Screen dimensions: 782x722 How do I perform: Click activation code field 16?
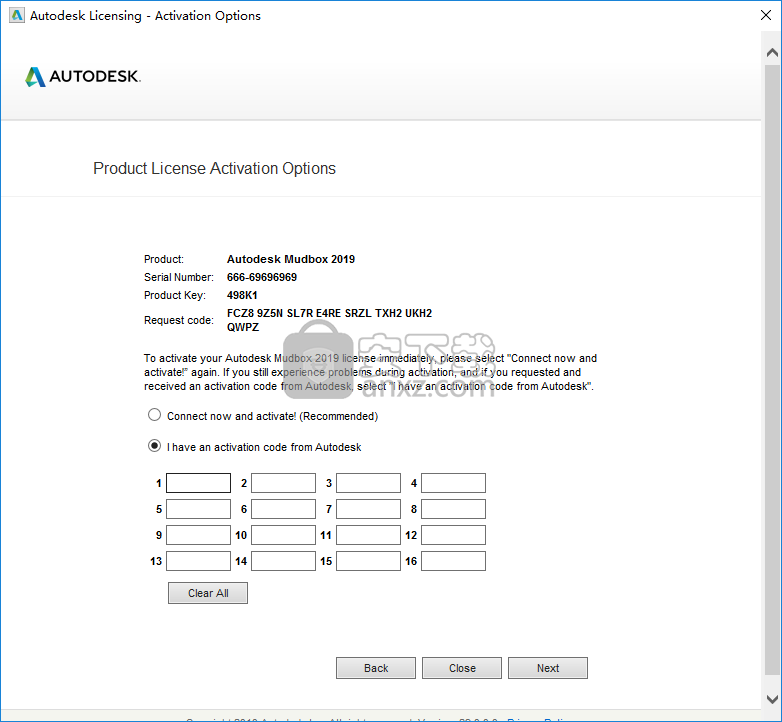(x=453, y=561)
